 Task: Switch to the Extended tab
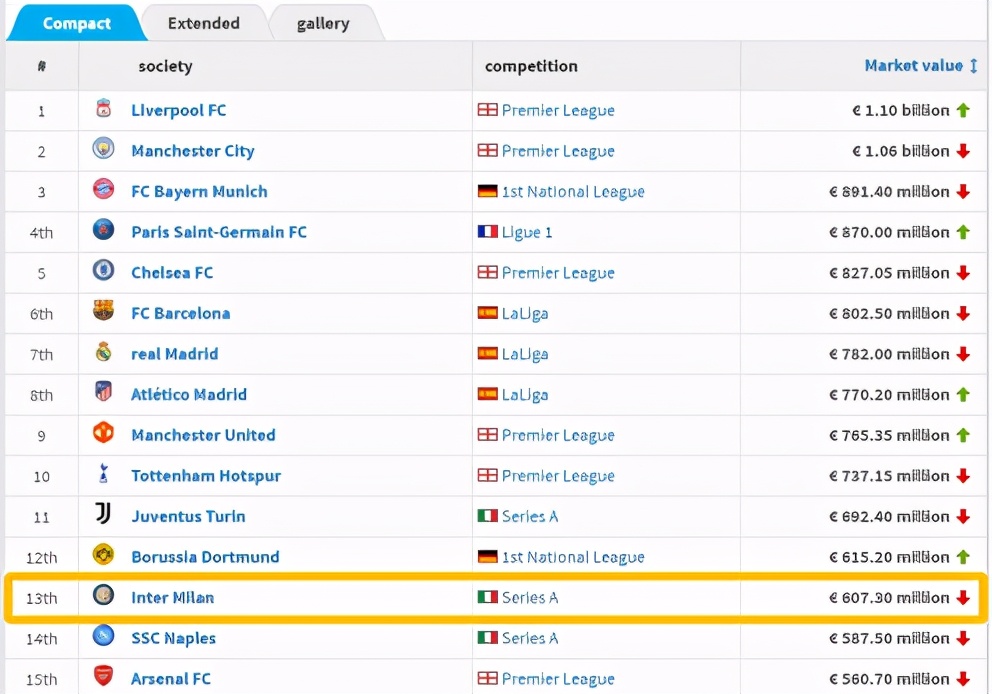203,23
